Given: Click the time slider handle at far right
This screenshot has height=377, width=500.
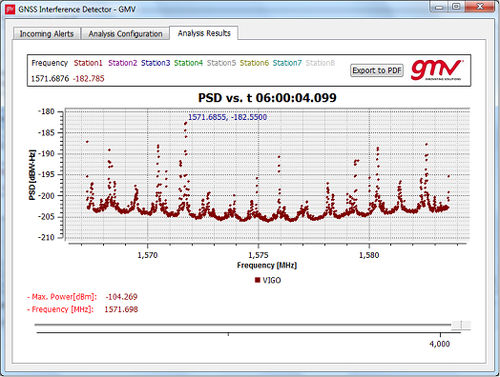Looking at the screenshot, I should (461, 325).
